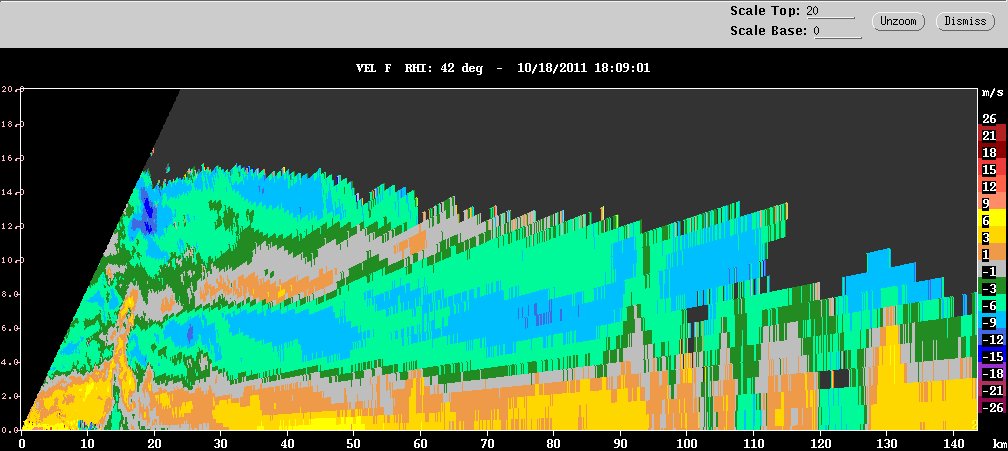Image resolution: width=1008 pixels, height=451 pixels.
Task: Click the Unzoom button
Action: 898,21
